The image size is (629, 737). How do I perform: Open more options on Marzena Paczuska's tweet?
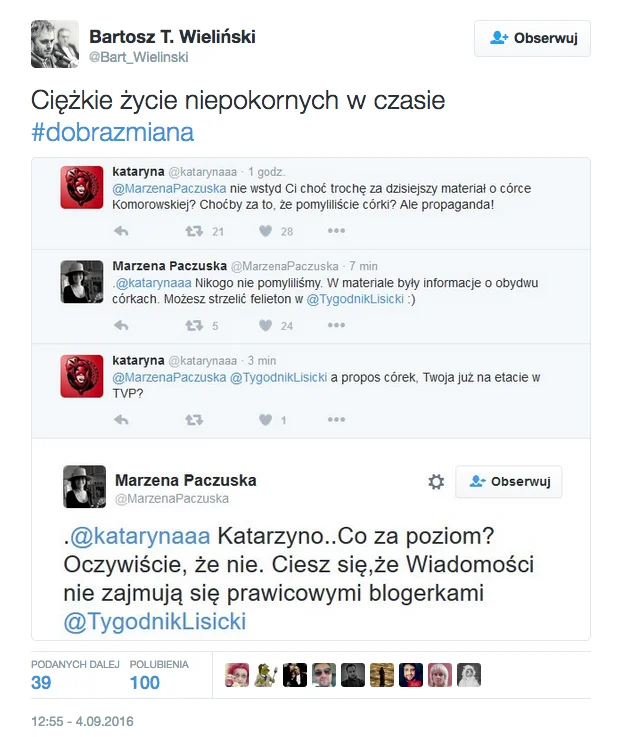(336, 325)
